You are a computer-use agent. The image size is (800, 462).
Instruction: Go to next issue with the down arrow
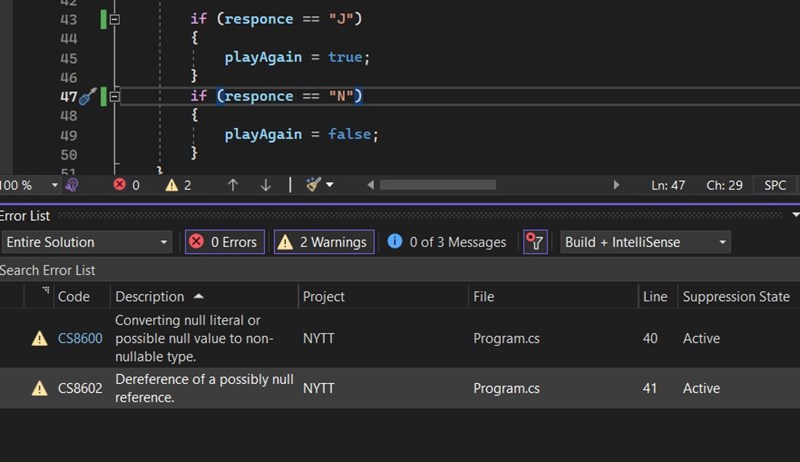point(266,185)
